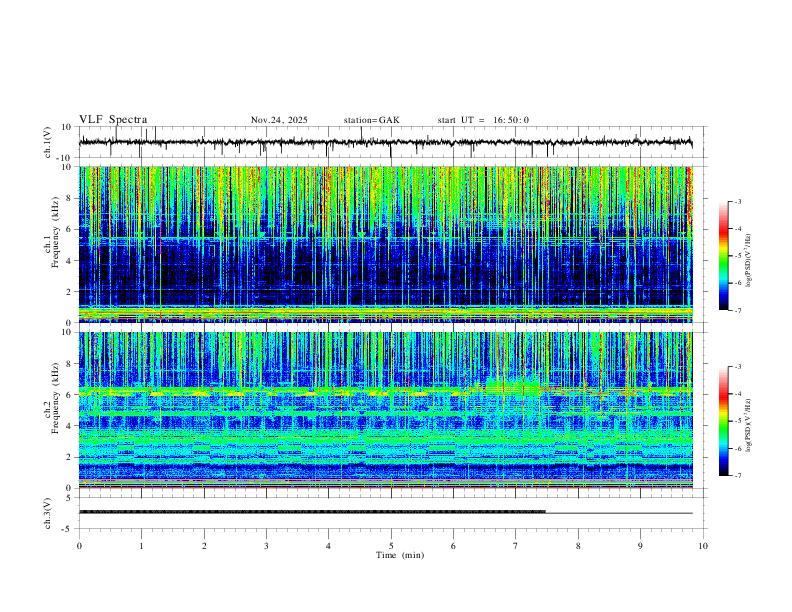Viewport: 792px width, 612px height.
Task: Click the '-3' label on ch.1 colorbar
Action: tap(737, 201)
